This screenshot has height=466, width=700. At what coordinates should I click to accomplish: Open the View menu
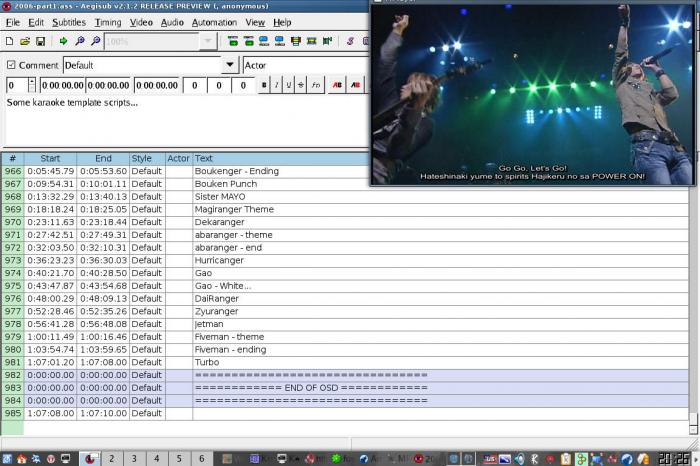click(255, 22)
